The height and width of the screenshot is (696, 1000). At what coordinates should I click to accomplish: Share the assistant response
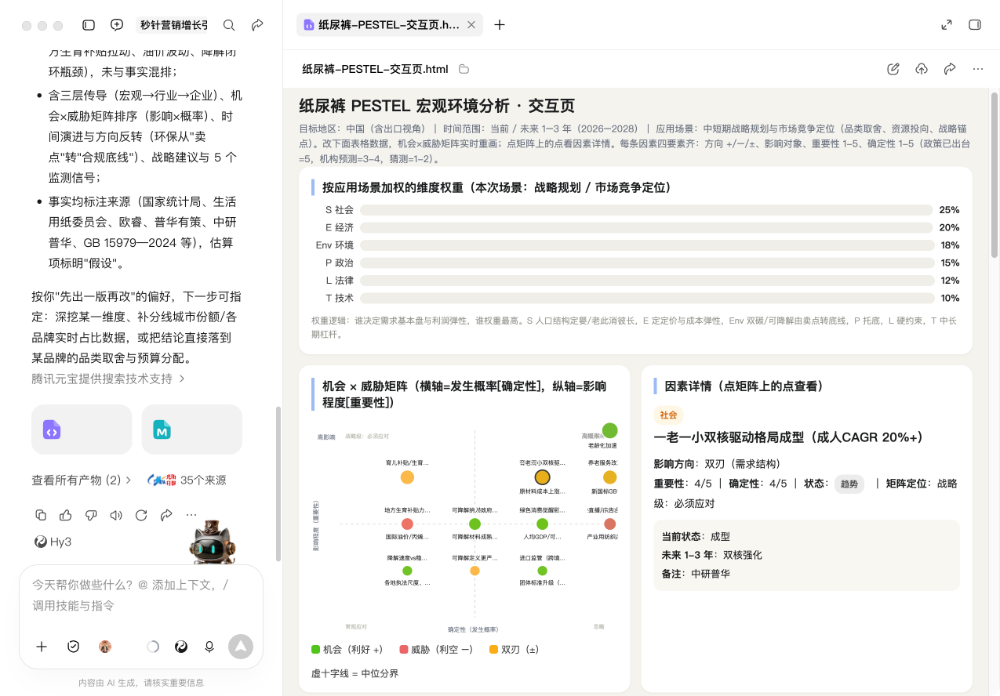[x=166, y=515]
